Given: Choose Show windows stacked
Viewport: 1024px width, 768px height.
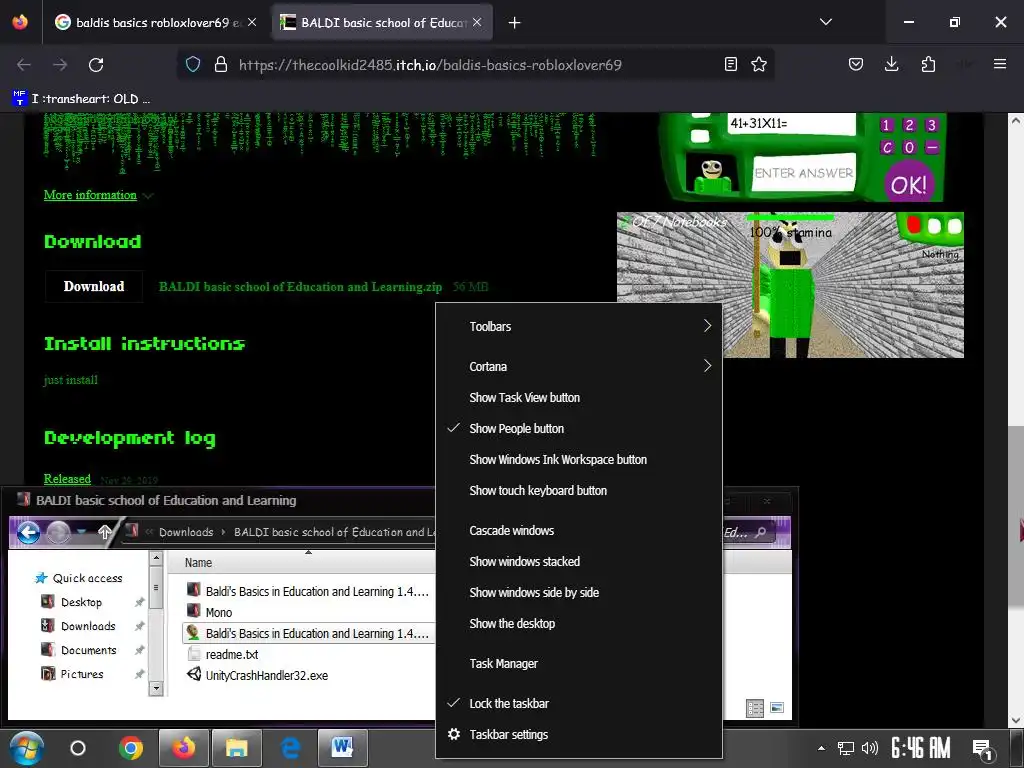Looking at the screenshot, I should (x=579, y=562).
